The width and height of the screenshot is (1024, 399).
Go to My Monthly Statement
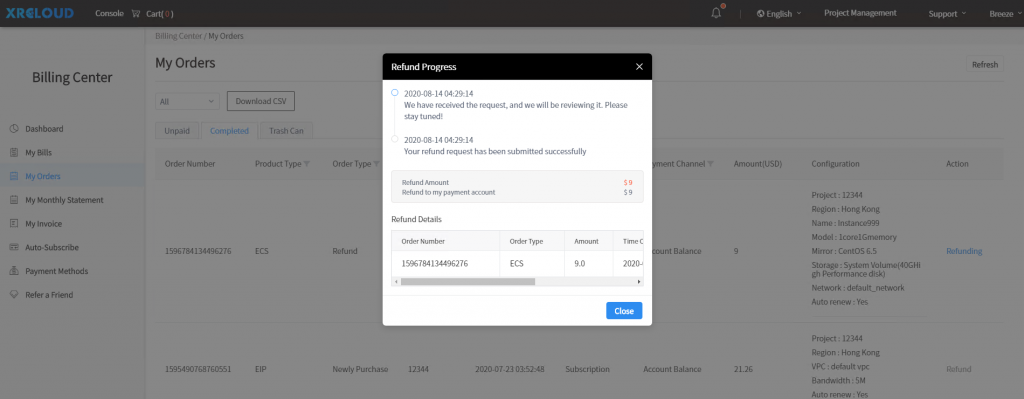tap(64, 200)
